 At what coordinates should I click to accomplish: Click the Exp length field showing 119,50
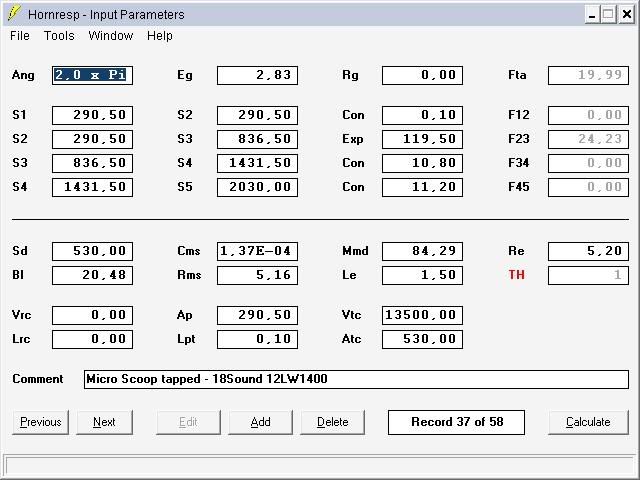click(x=422, y=139)
